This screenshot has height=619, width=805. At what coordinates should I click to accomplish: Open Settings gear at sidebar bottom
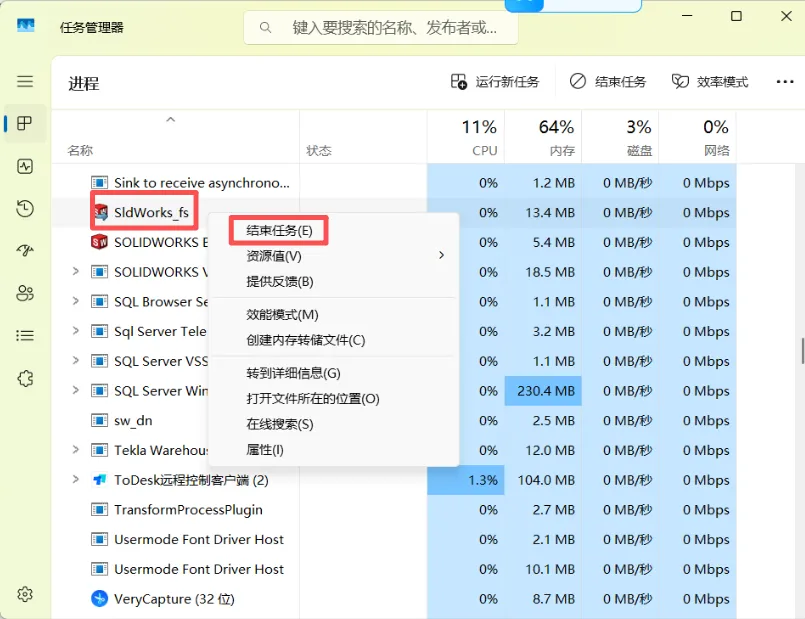point(25,594)
